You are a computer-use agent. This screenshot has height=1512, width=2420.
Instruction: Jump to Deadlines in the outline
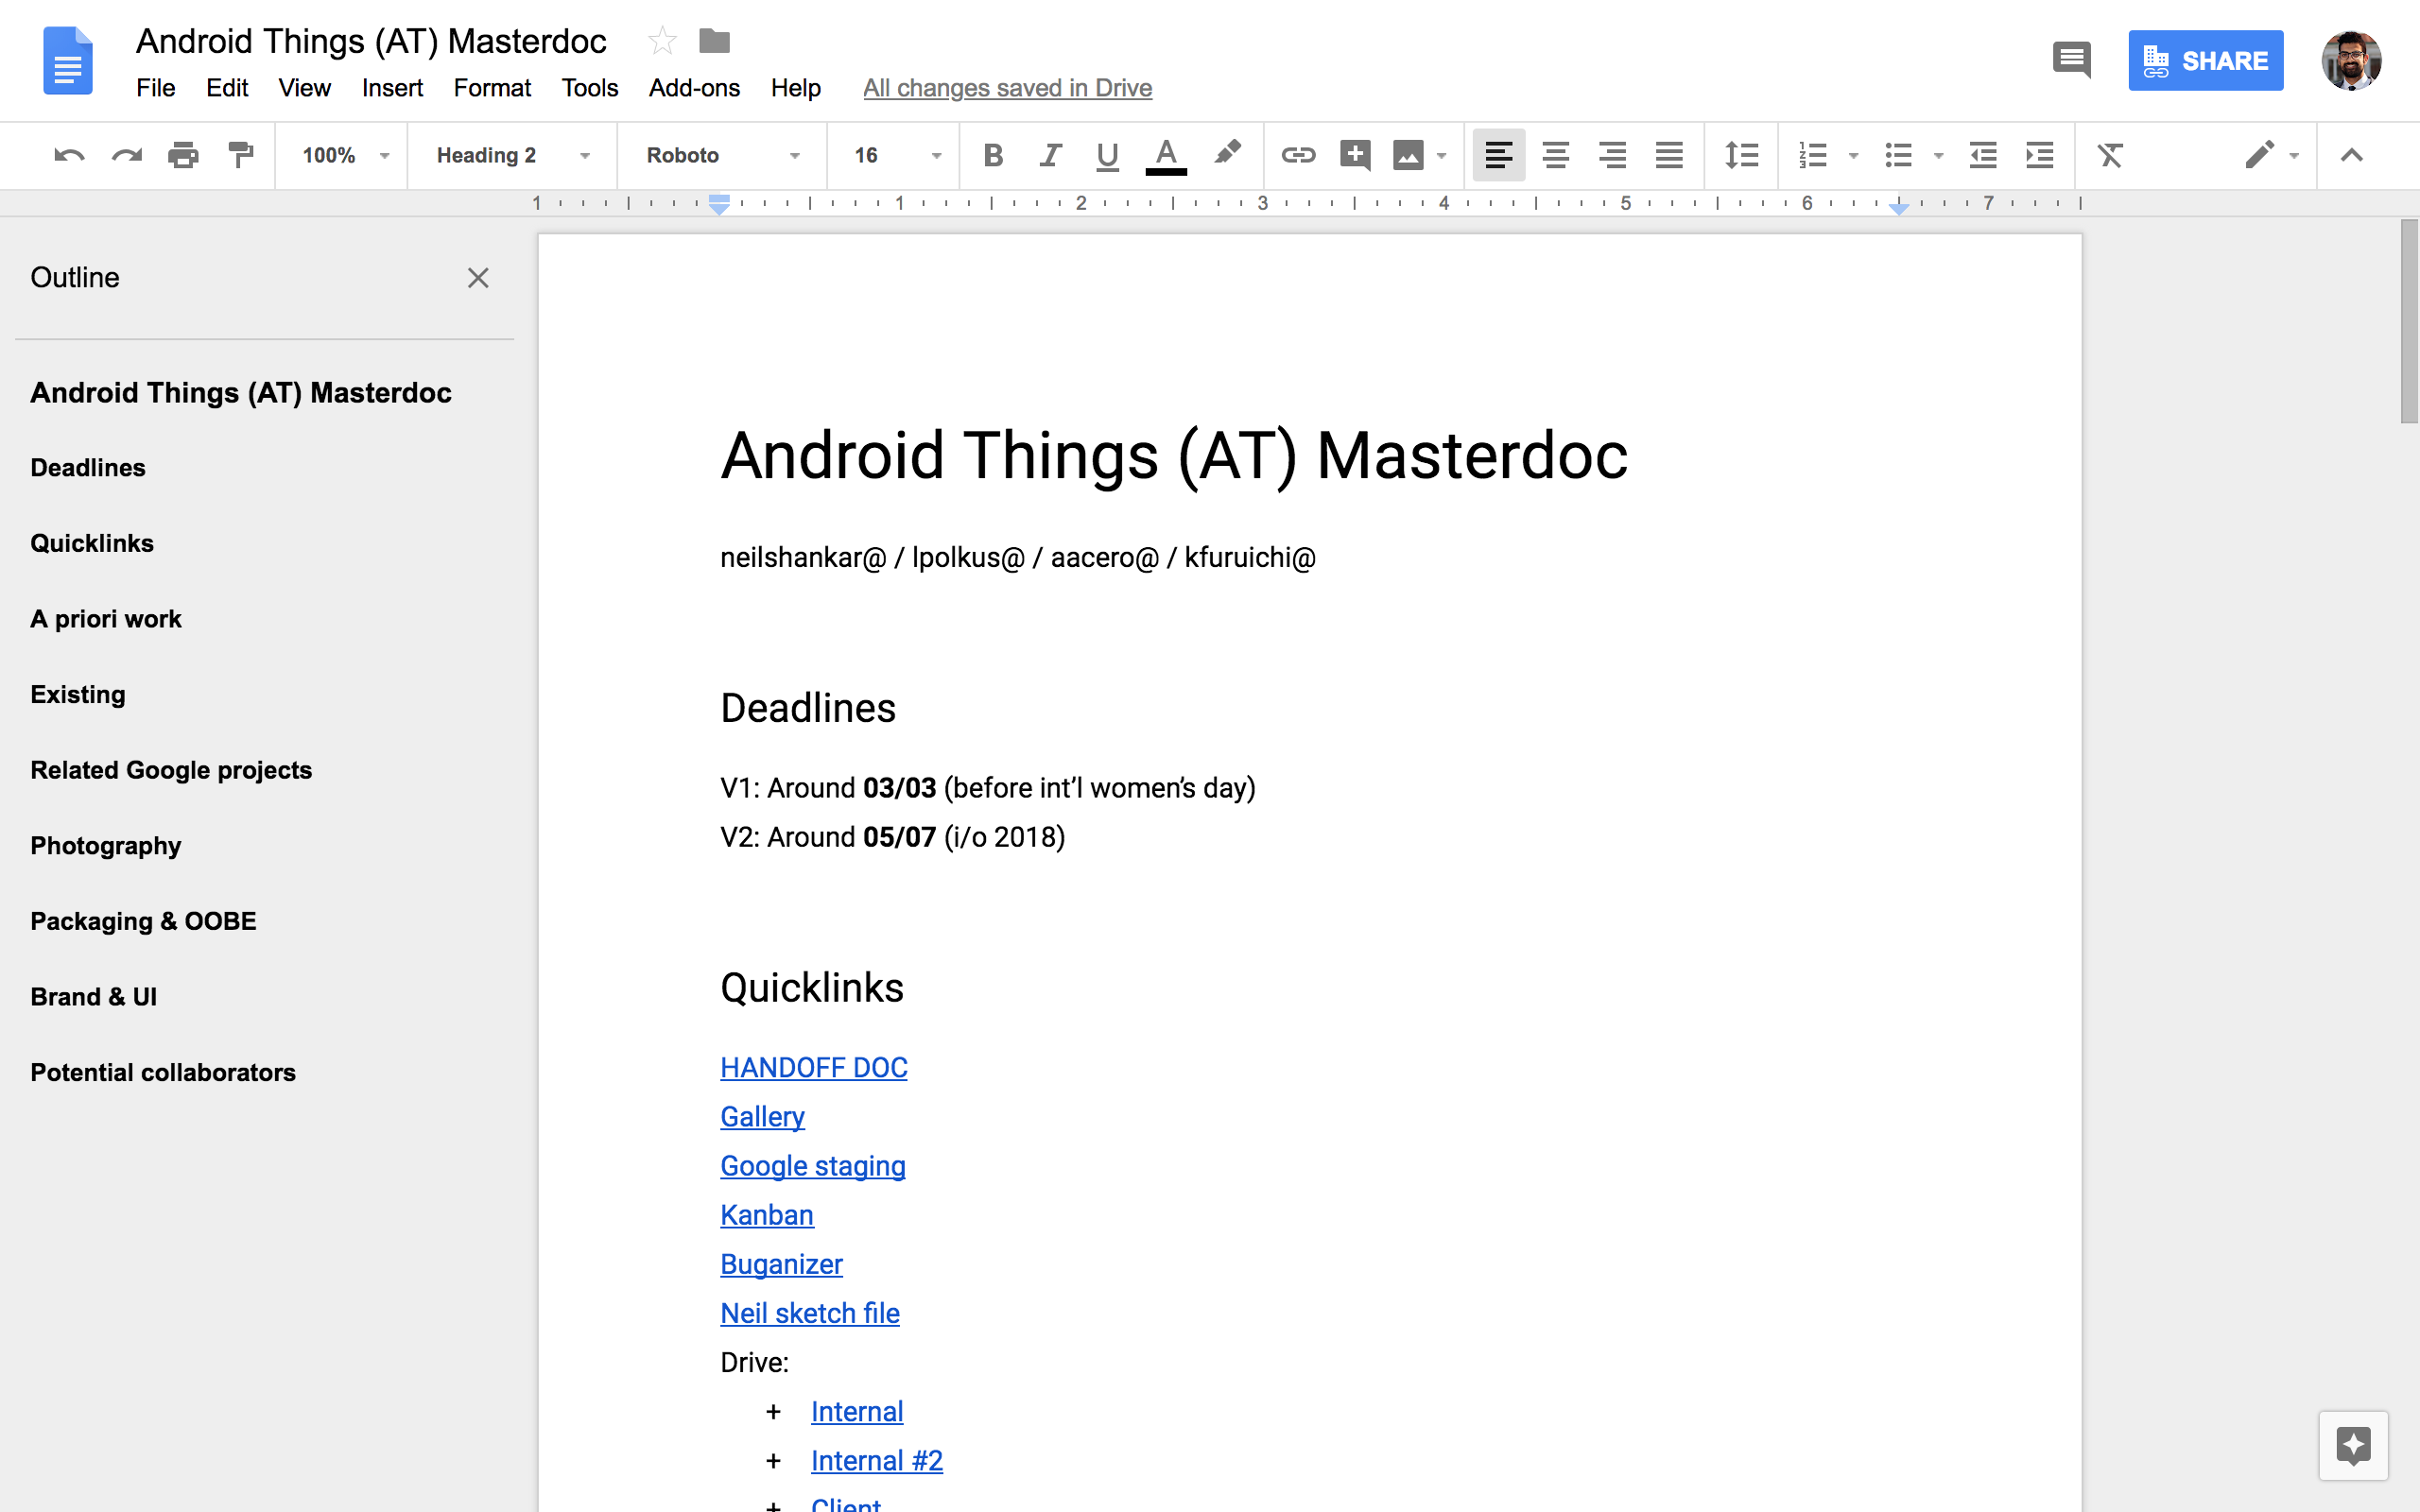point(88,468)
